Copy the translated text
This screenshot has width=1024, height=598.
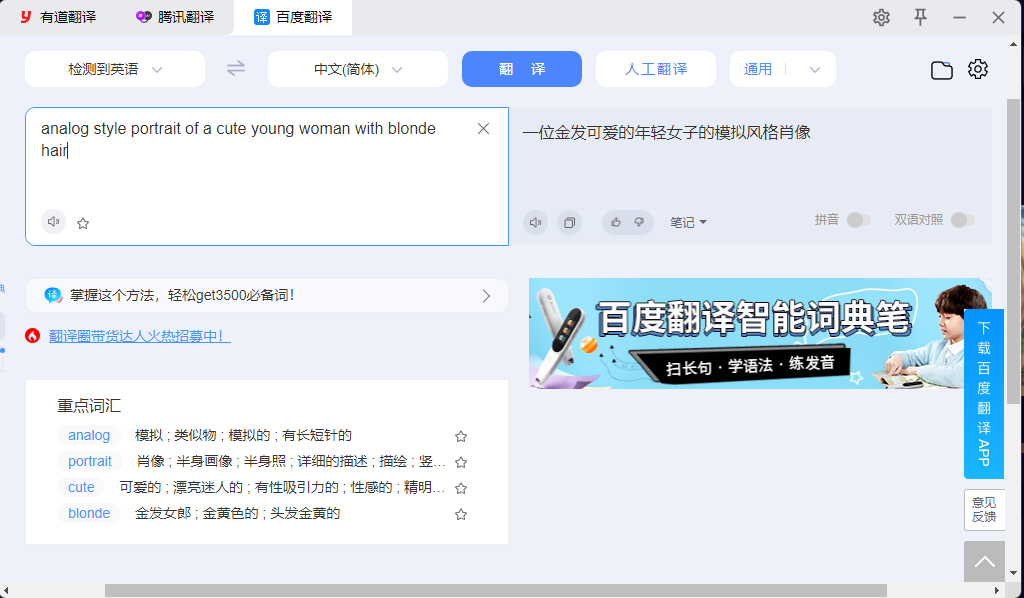point(569,223)
